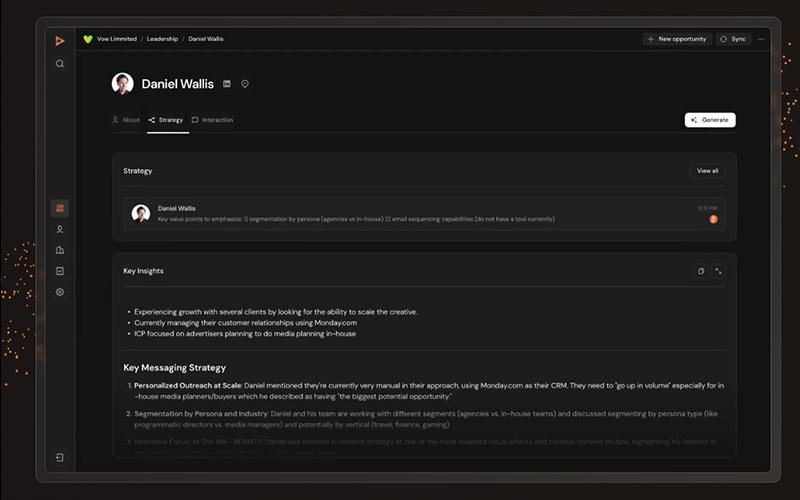The height and width of the screenshot is (500, 800).
Task: Open the contacts person icon in sidebar
Action: (60, 230)
